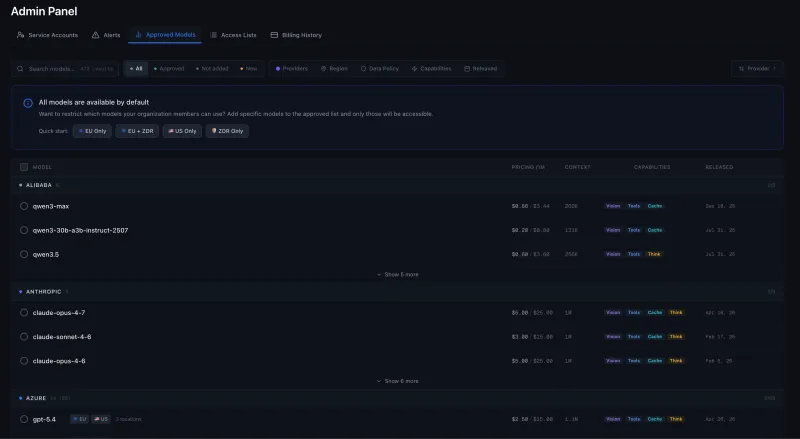
Task: Select the claude-sonnet-4-6 radio circle
Action: tap(24, 337)
